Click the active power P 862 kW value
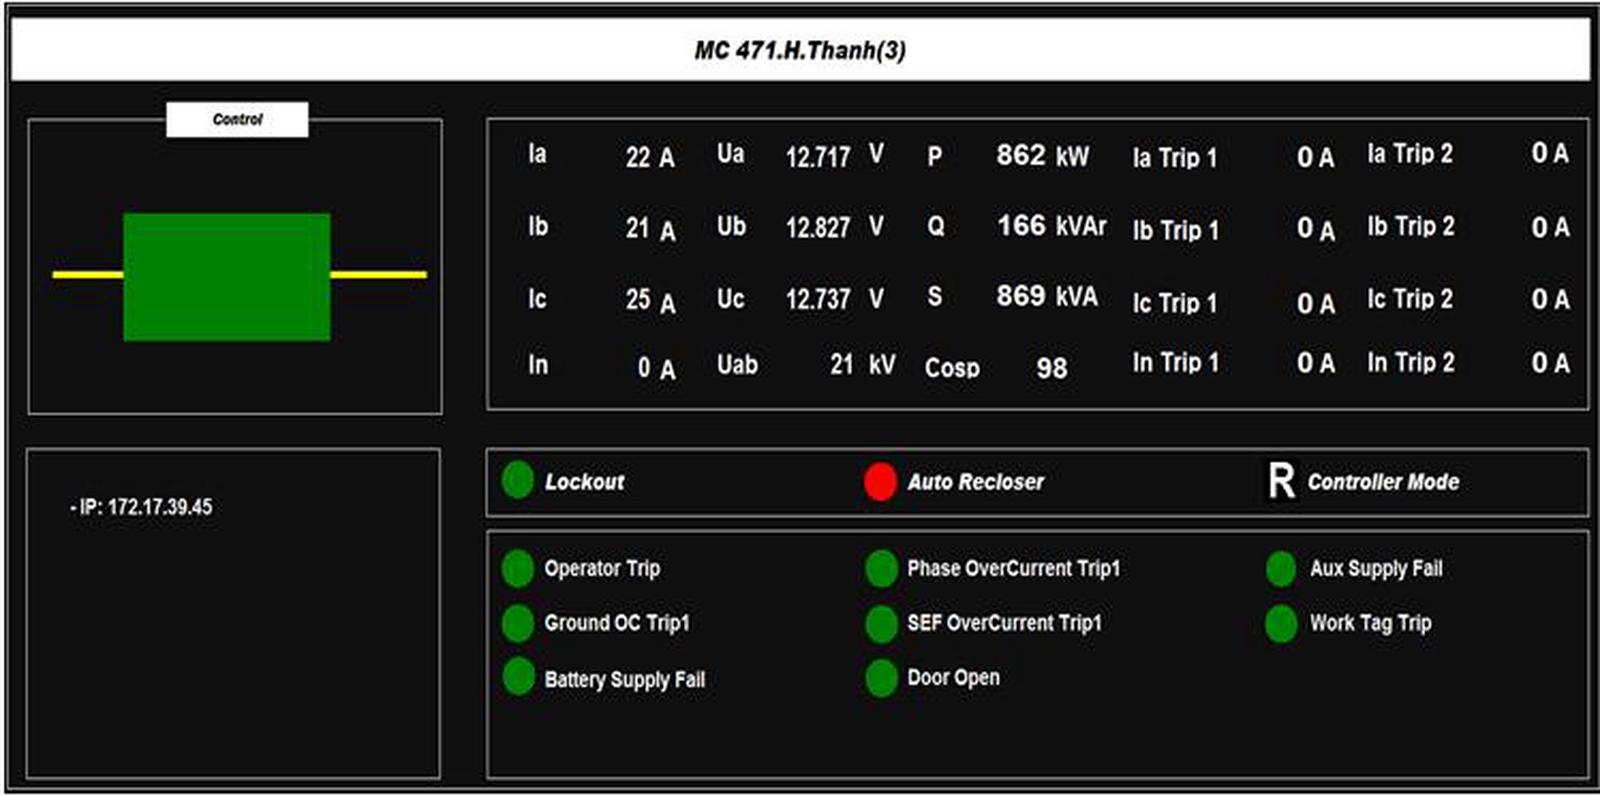 point(1041,156)
